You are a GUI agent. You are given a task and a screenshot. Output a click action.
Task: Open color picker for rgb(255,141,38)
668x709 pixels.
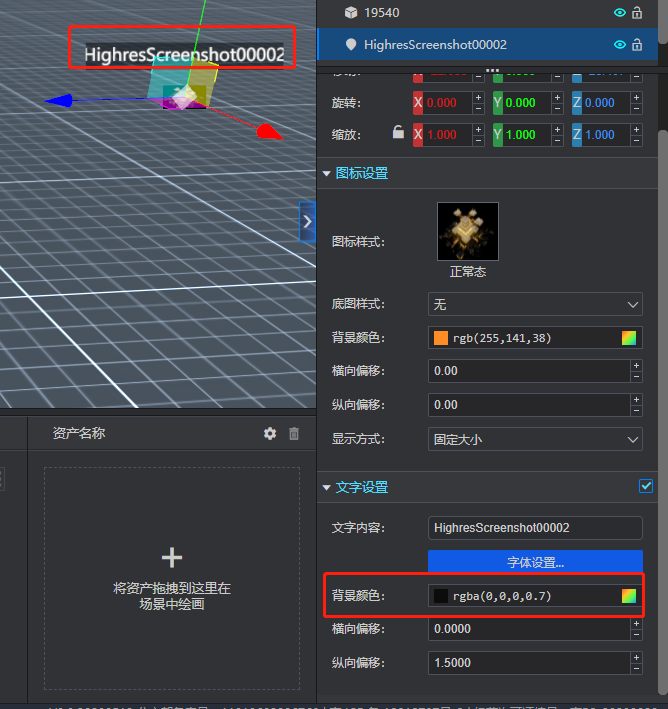point(629,338)
